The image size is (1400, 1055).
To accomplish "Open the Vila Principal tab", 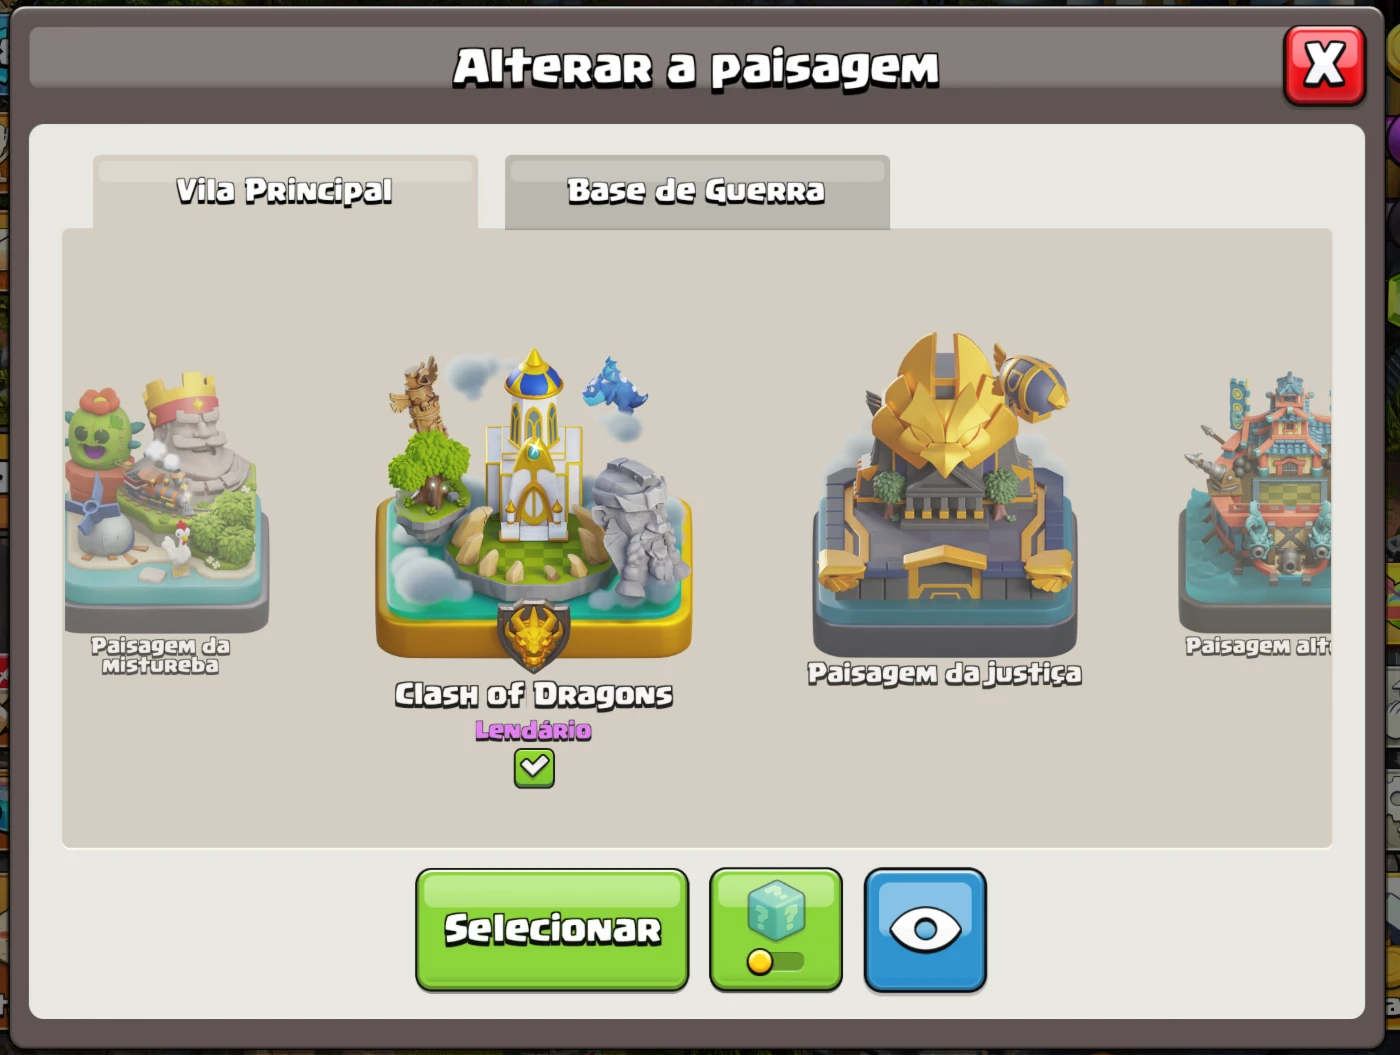I will pos(285,191).
